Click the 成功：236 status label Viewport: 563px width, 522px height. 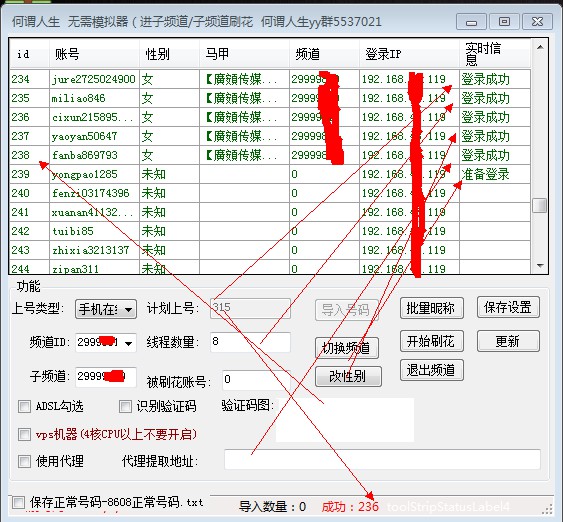coord(350,507)
